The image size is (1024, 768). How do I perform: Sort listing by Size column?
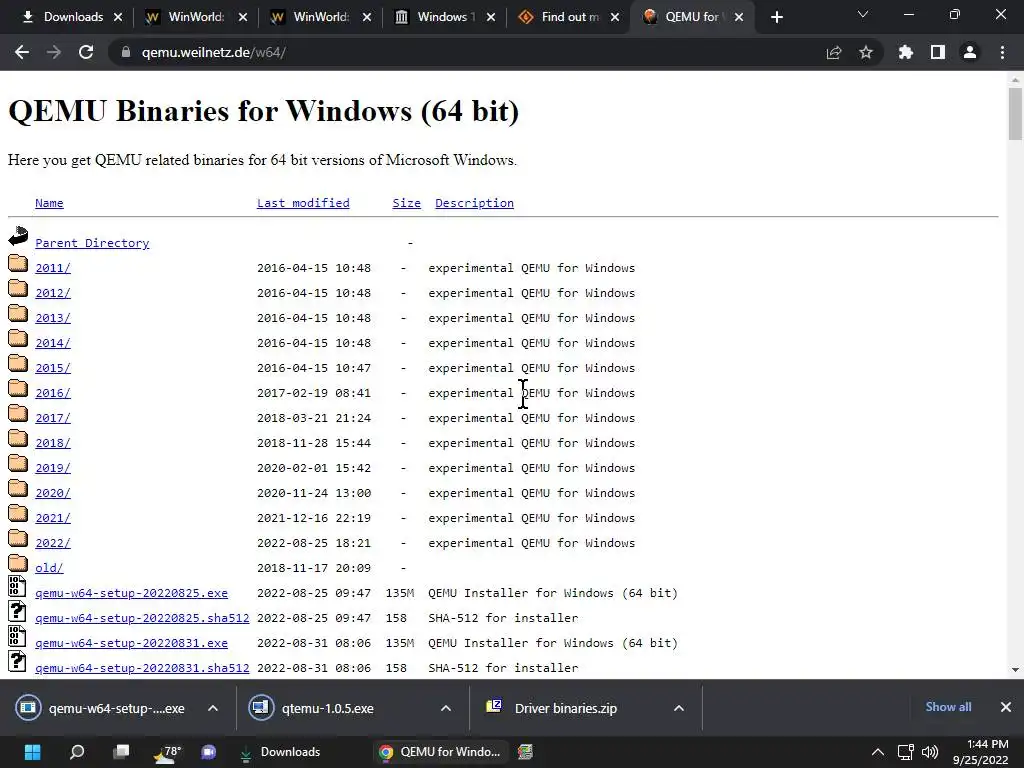click(x=406, y=203)
